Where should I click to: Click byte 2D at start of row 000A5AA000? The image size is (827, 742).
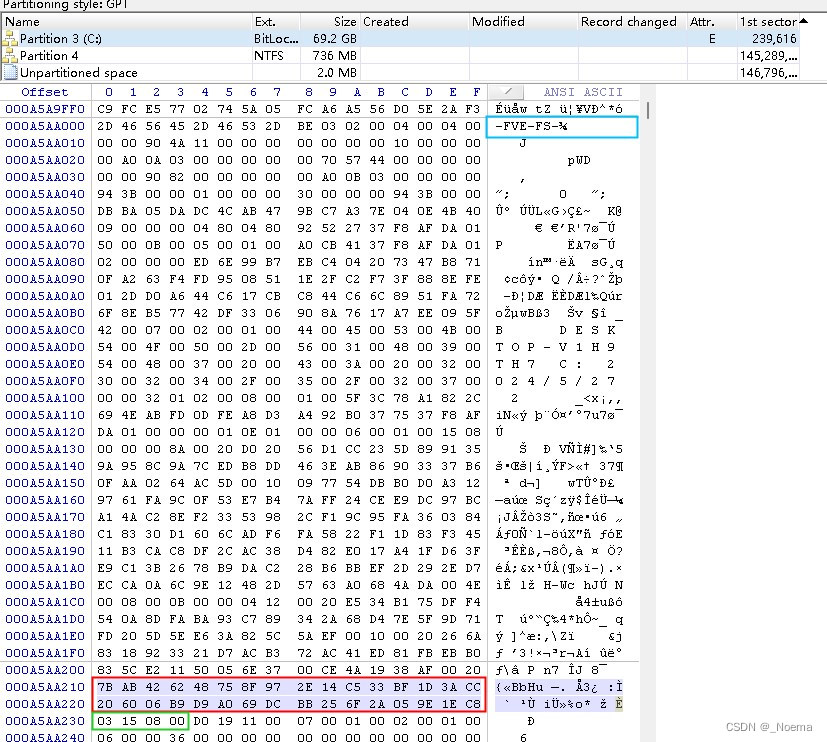tap(105, 126)
